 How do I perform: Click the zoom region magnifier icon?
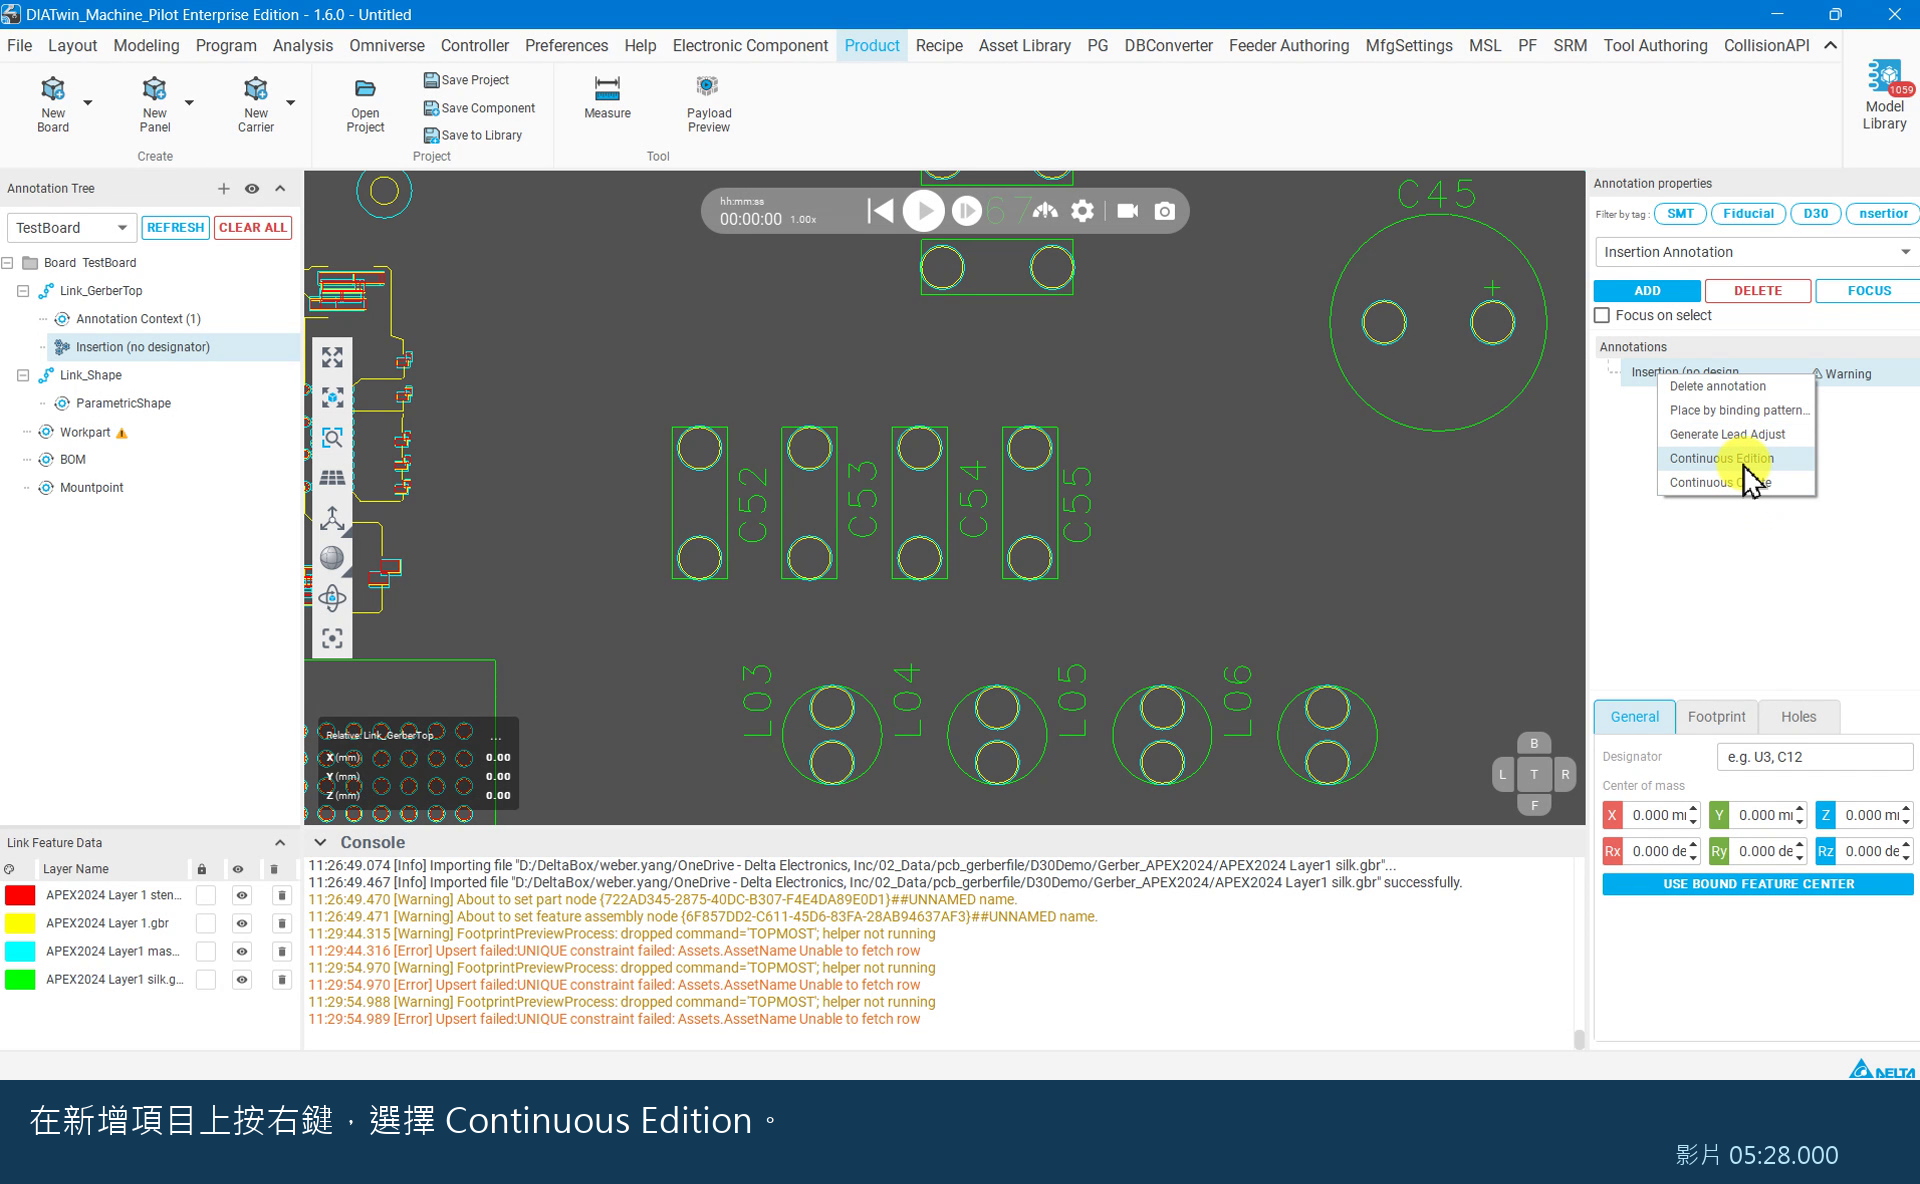[332, 438]
